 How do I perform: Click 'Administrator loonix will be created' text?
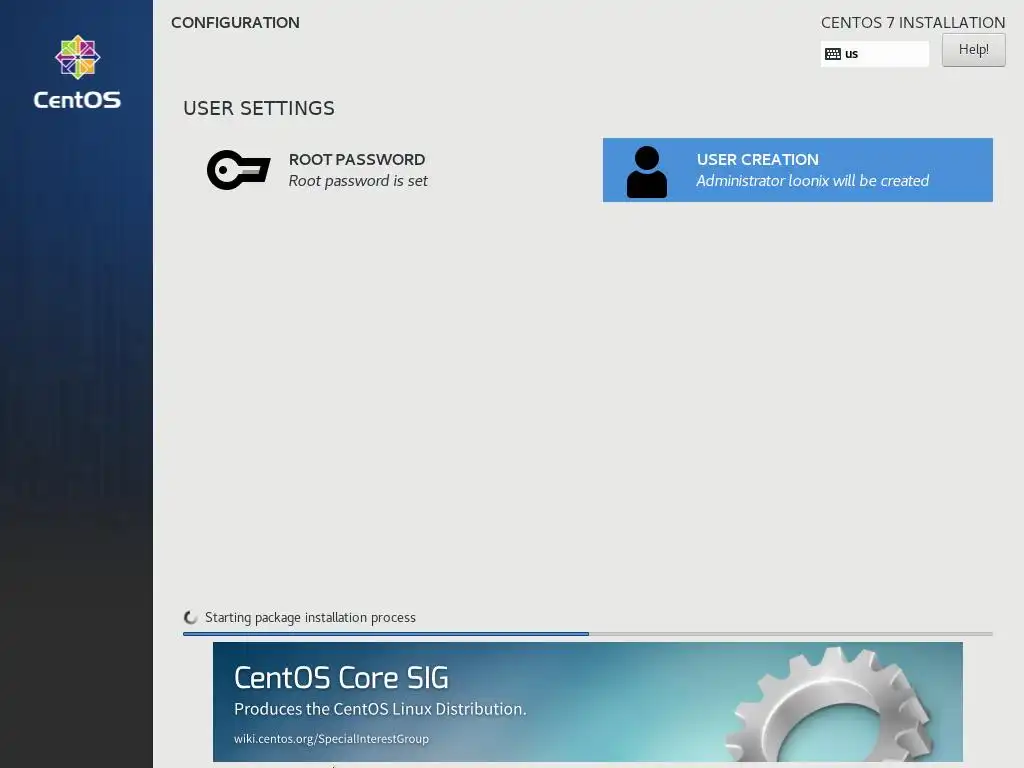point(812,181)
